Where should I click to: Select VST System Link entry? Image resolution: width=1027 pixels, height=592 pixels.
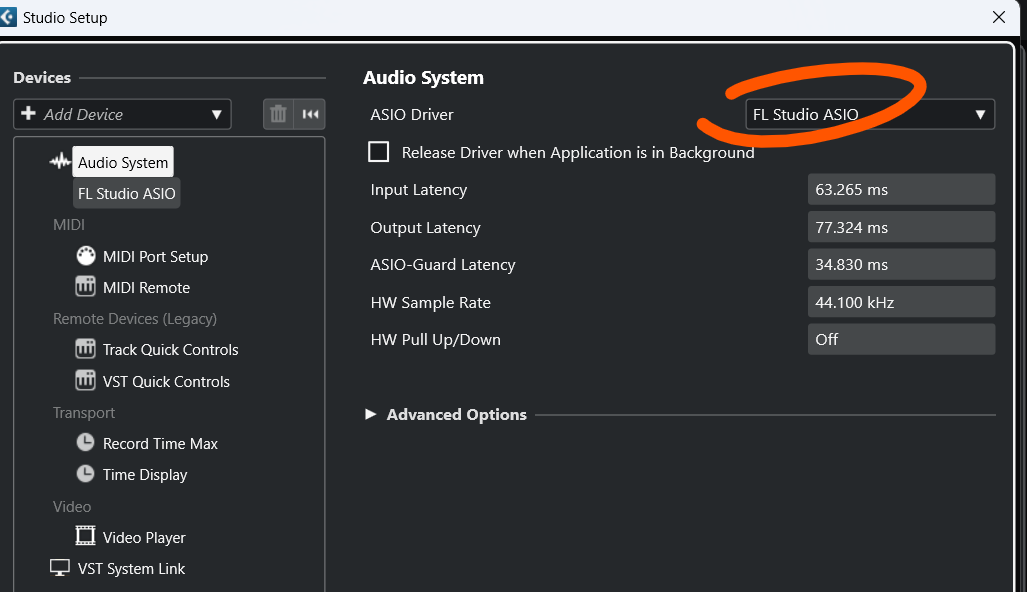pos(131,568)
